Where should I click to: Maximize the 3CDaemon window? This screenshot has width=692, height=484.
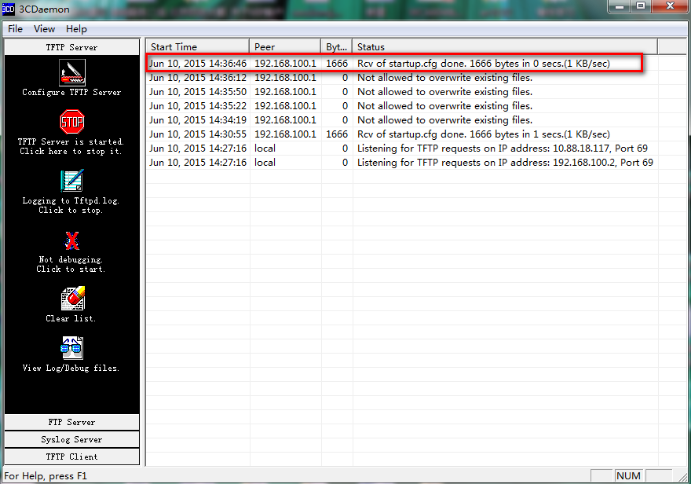(640, 6)
